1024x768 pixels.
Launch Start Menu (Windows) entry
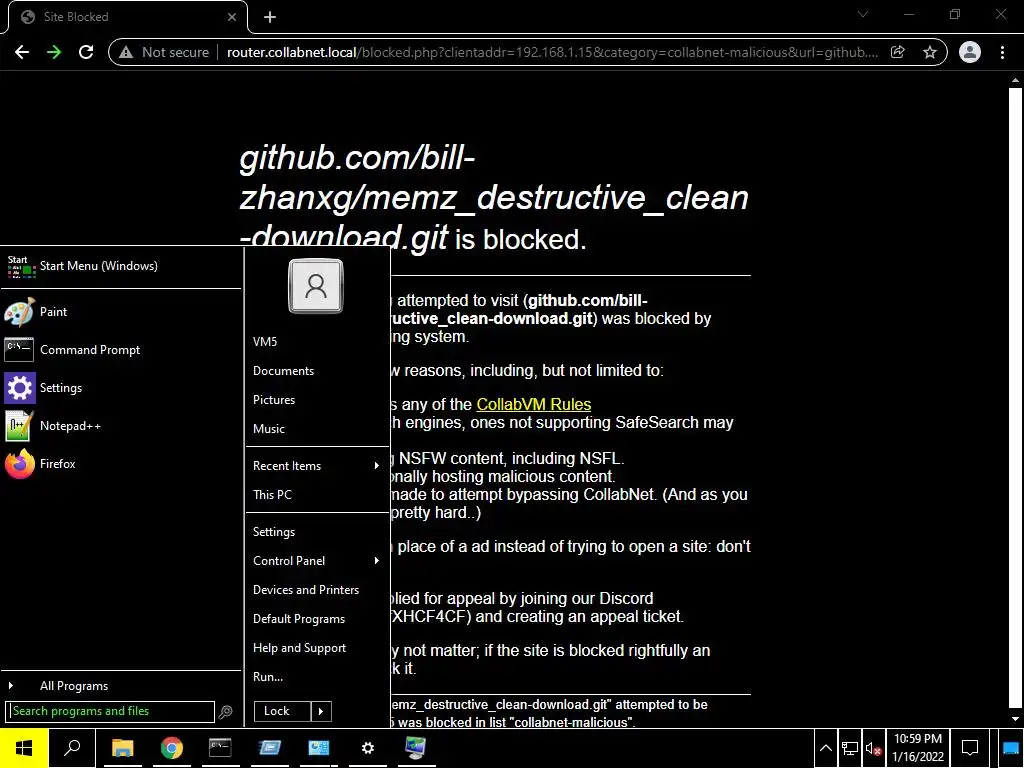point(121,266)
